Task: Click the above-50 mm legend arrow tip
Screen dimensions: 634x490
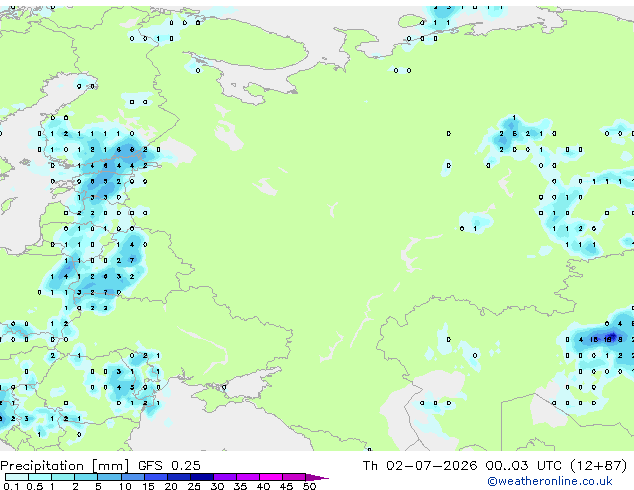Action: tap(317, 477)
